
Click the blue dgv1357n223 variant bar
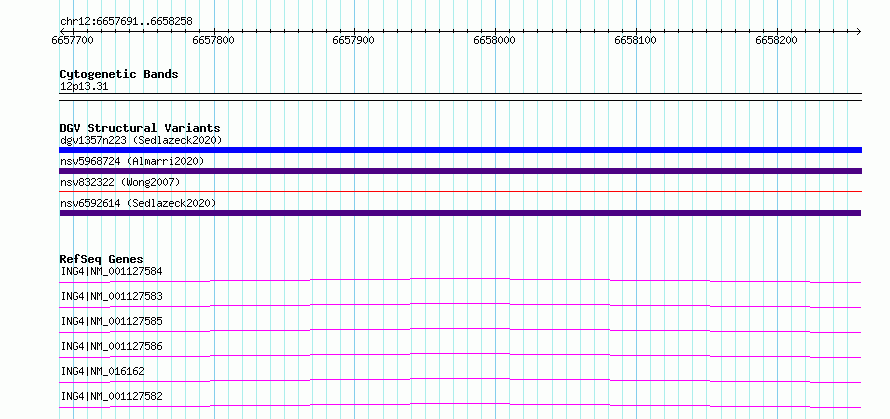[x=460, y=150]
